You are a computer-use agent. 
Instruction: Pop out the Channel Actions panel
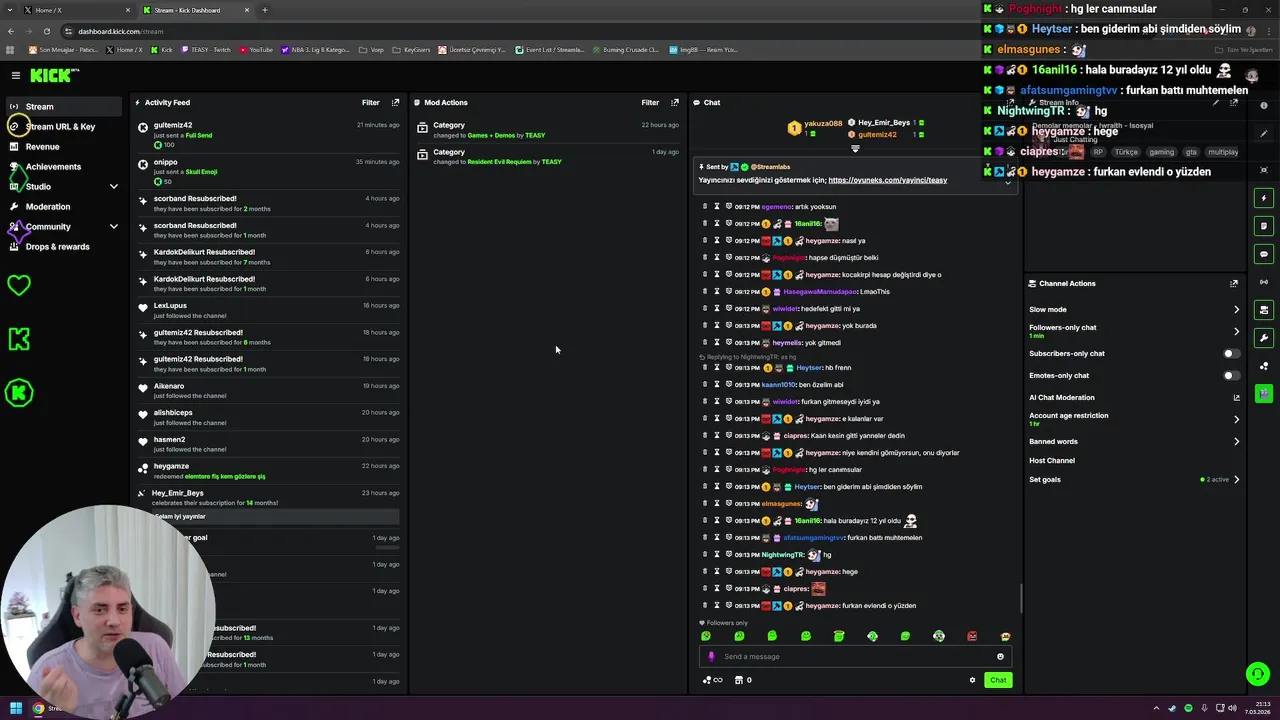tap(1234, 283)
